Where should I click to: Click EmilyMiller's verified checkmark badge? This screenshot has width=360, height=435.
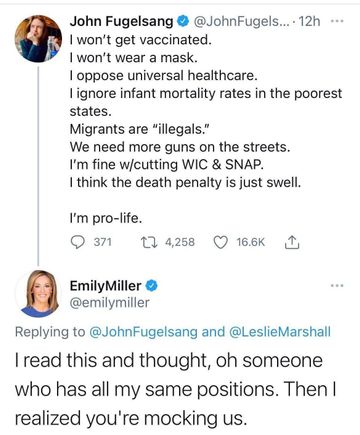(x=151, y=286)
